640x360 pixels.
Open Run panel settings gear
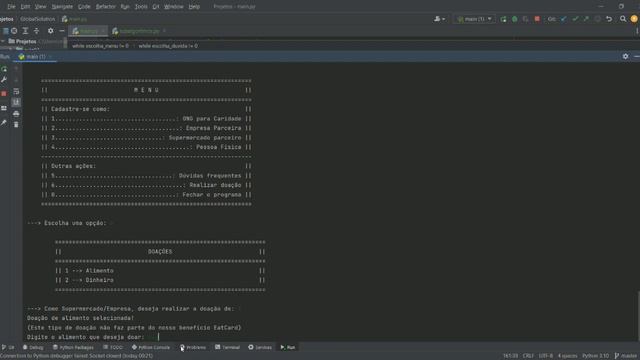(625, 56)
